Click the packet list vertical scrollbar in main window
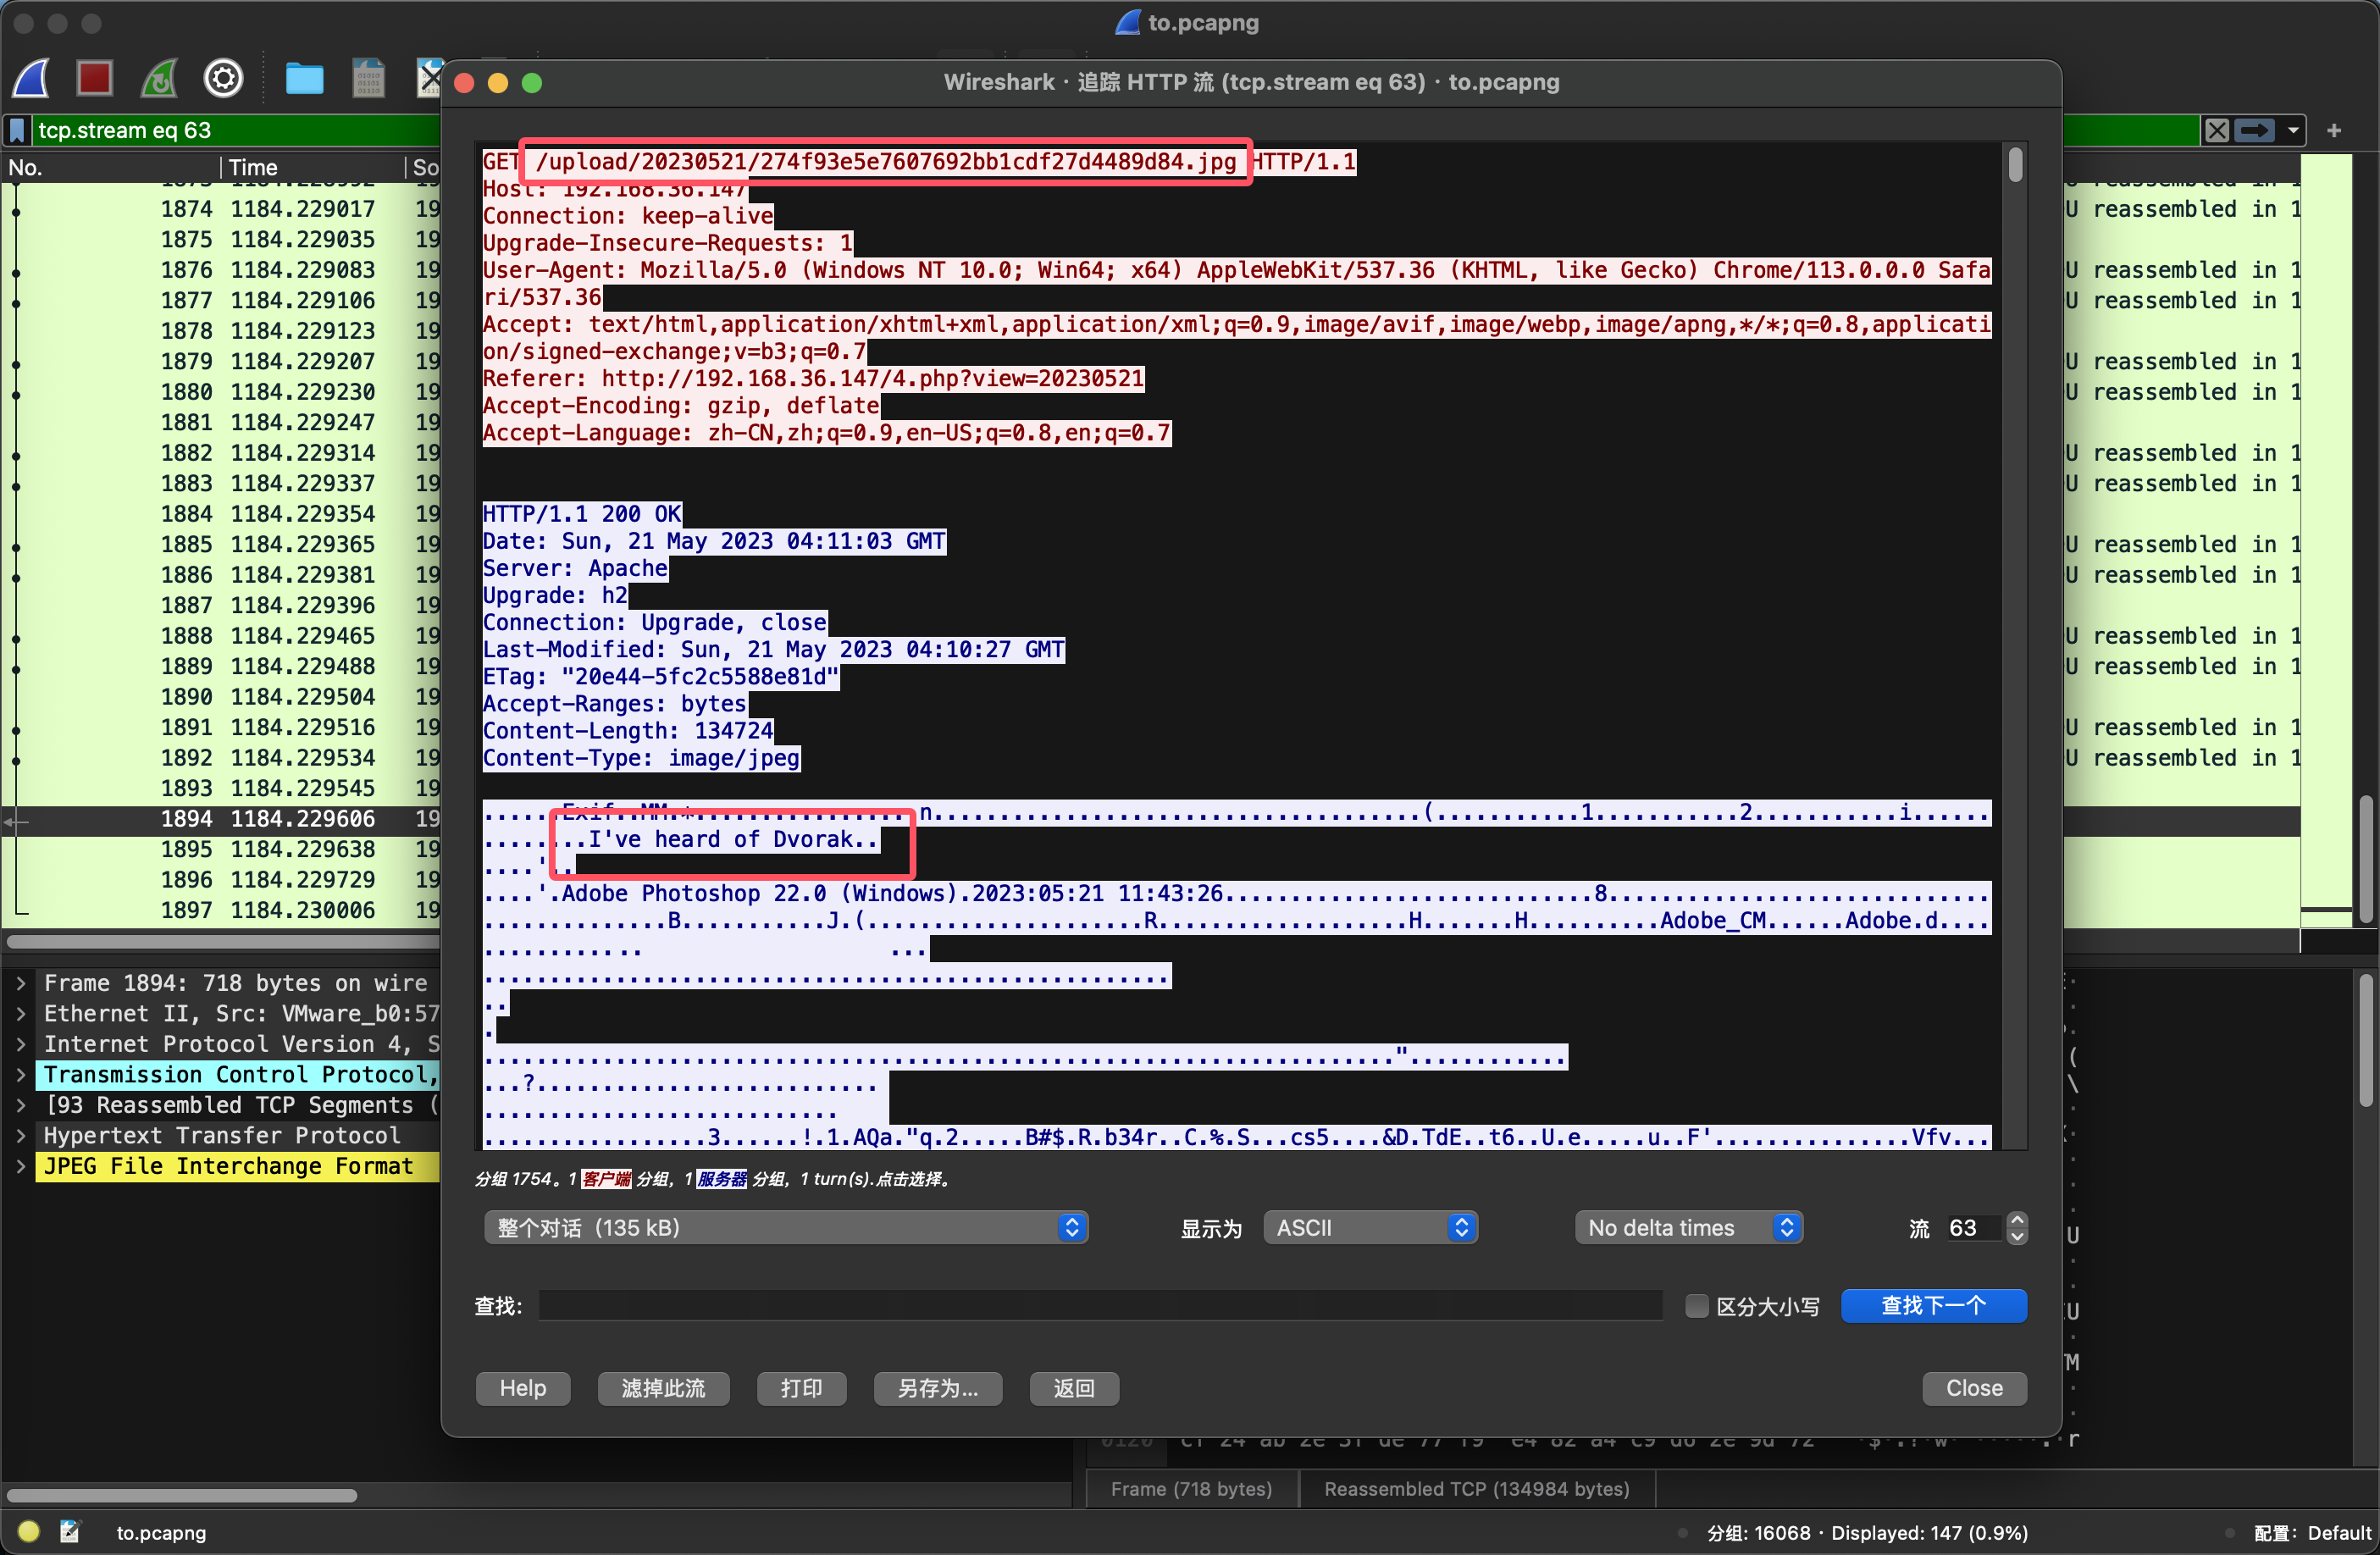Image resolution: width=2380 pixels, height=1555 pixels. (x=2365, y=860)
